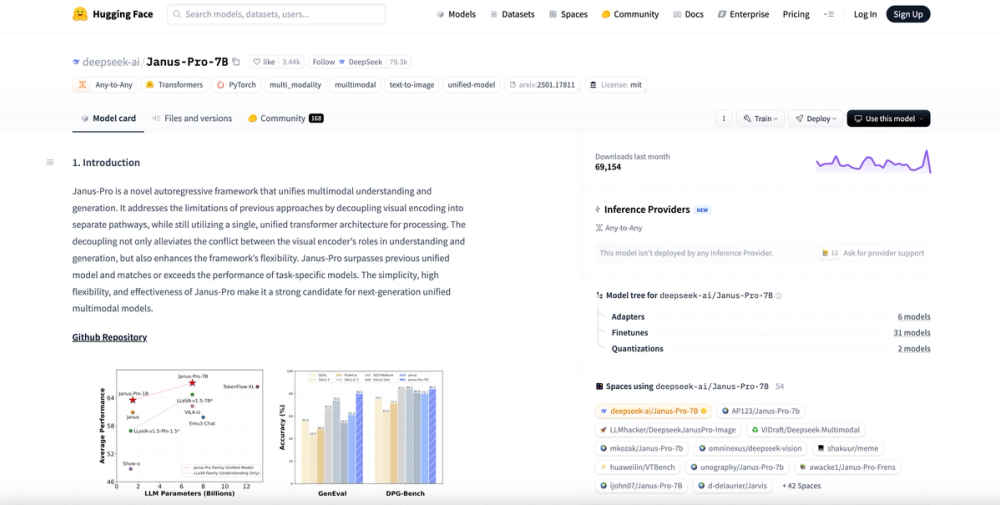Click the NEW badge beside Inference Providers
The height and width of the screenshot is (505, 1000).
pyautogui.click(x=702, y=210)
